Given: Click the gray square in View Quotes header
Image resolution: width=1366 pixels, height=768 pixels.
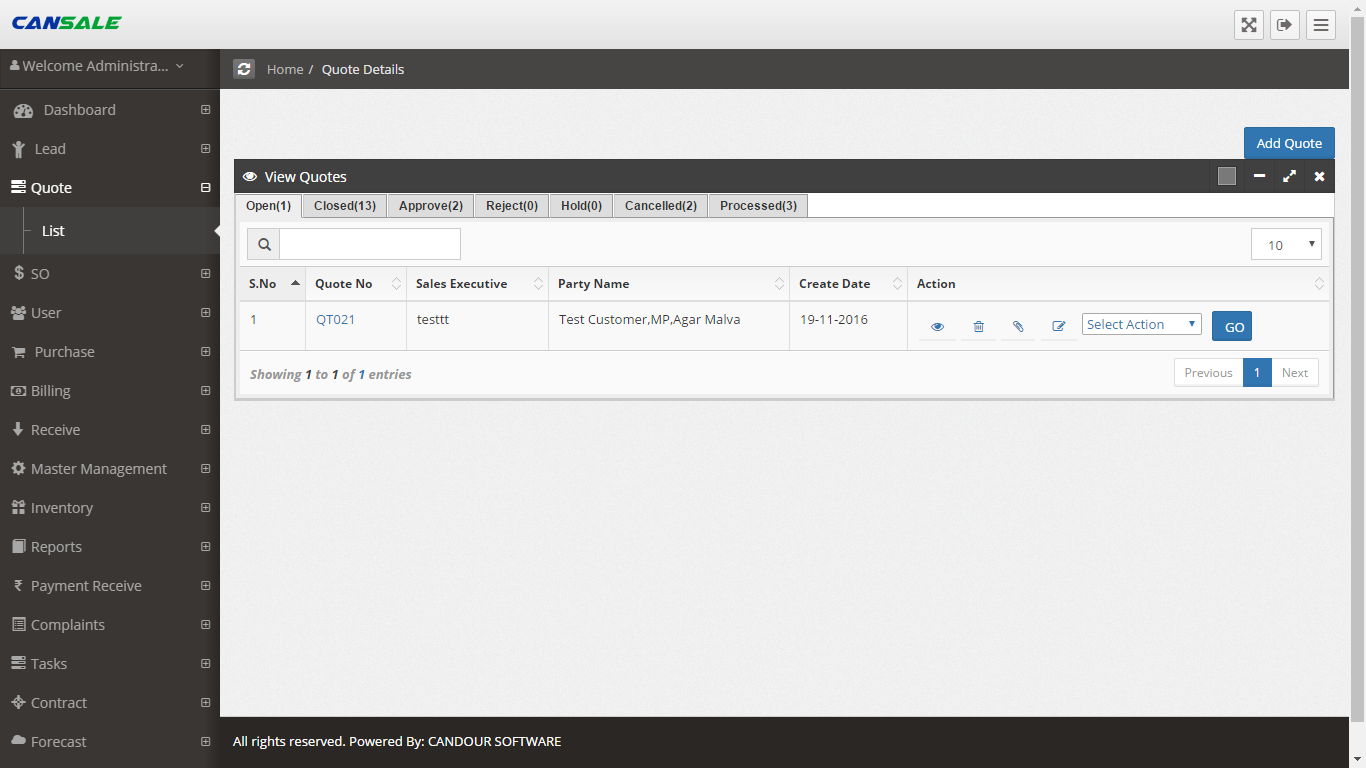Looking at the screenshot, I should tap(1227, 176).
